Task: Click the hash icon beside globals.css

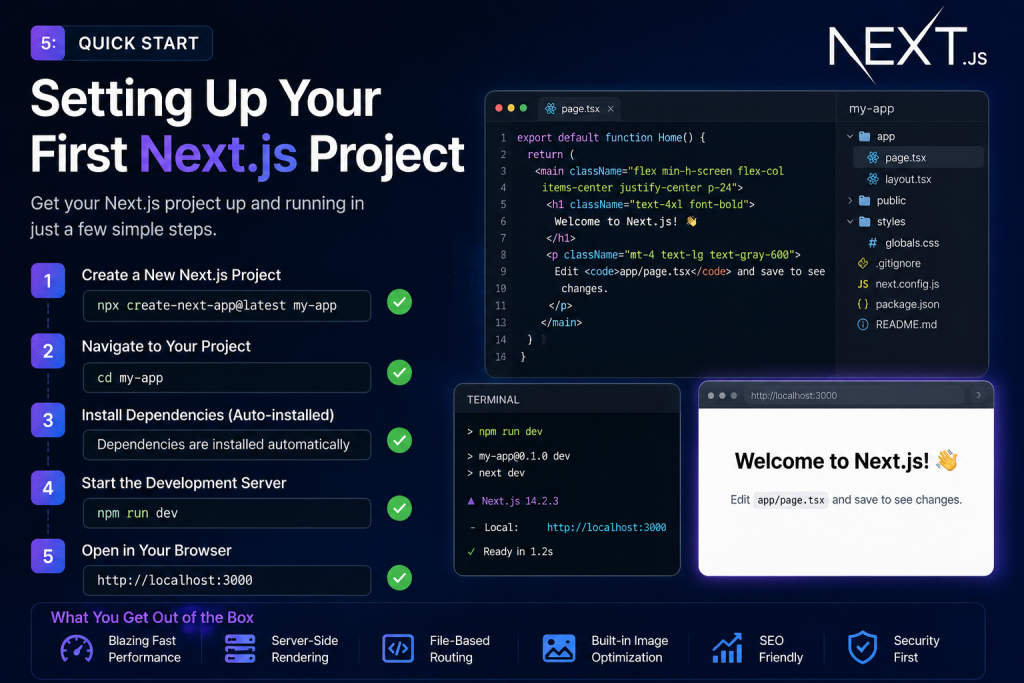Action: pos(872,243)
